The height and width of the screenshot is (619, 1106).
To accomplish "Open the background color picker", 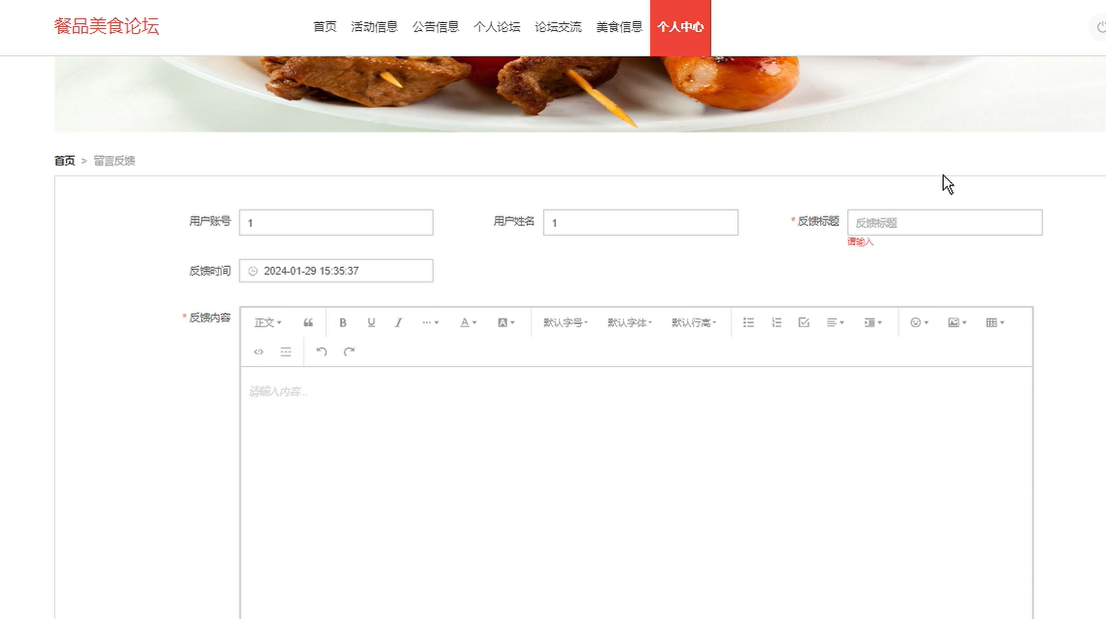I will [x=506, y=322].
